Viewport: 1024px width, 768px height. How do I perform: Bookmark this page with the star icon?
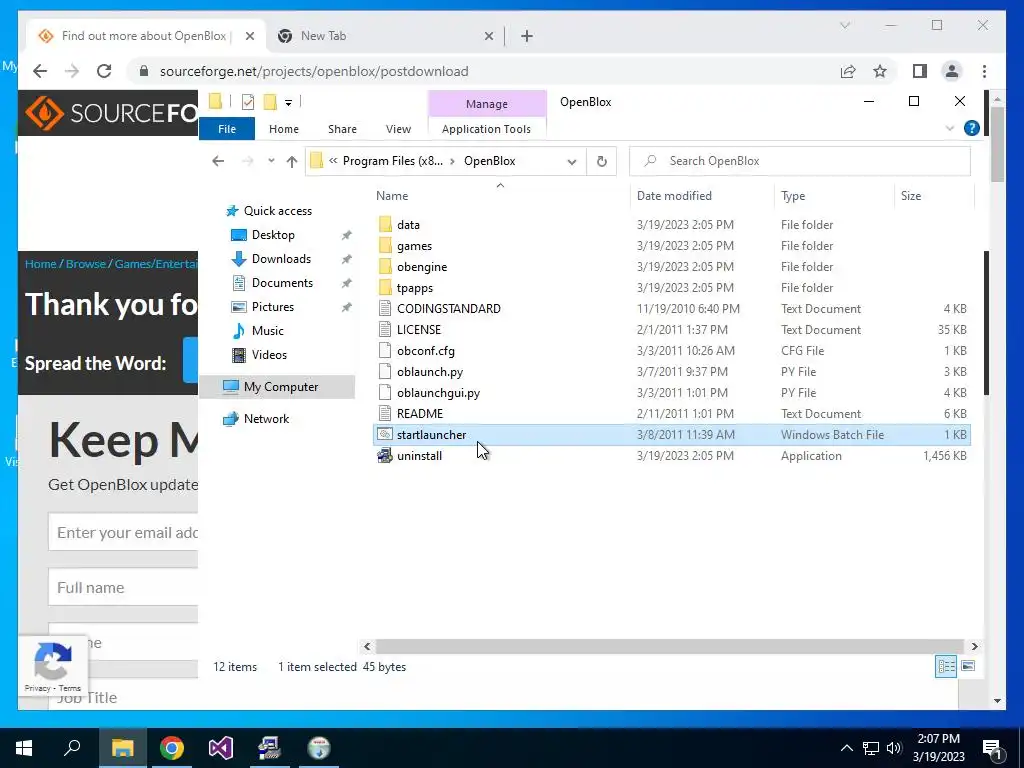[880, 71]
